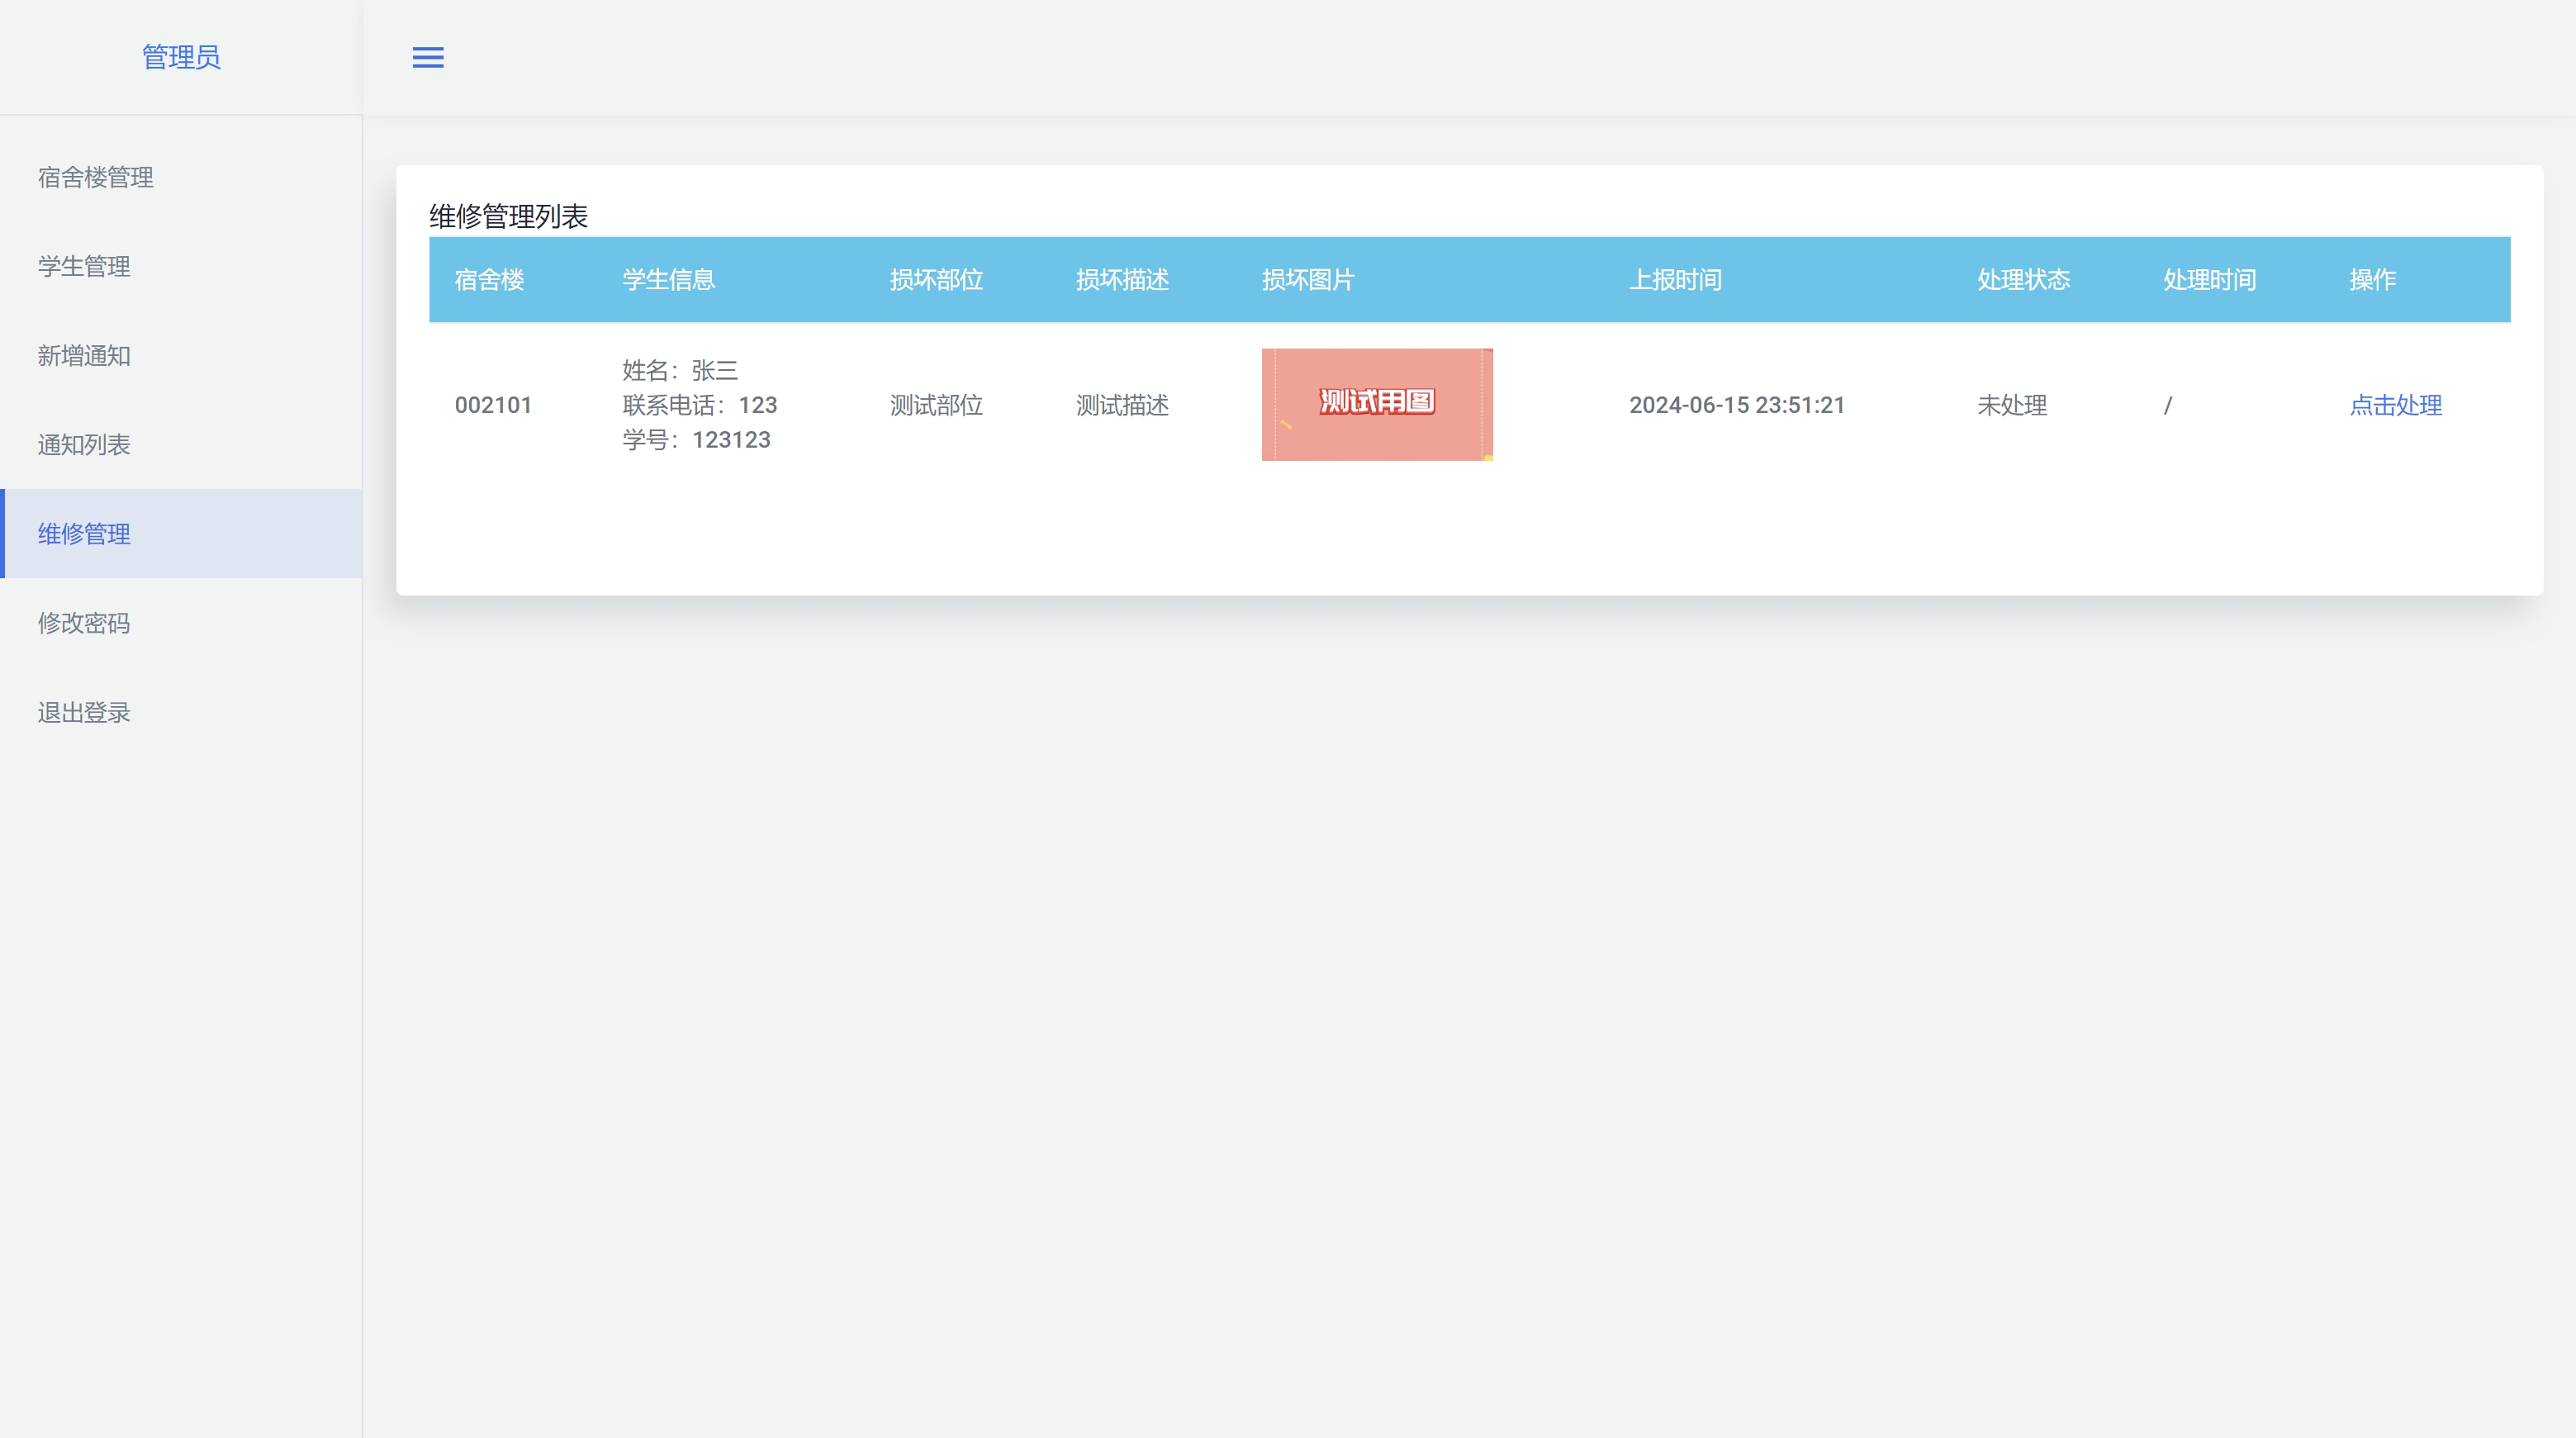Screen dimensions: 2576x1438
Task: Click the 学生信息 column header
Action: (x=668, y=280)
